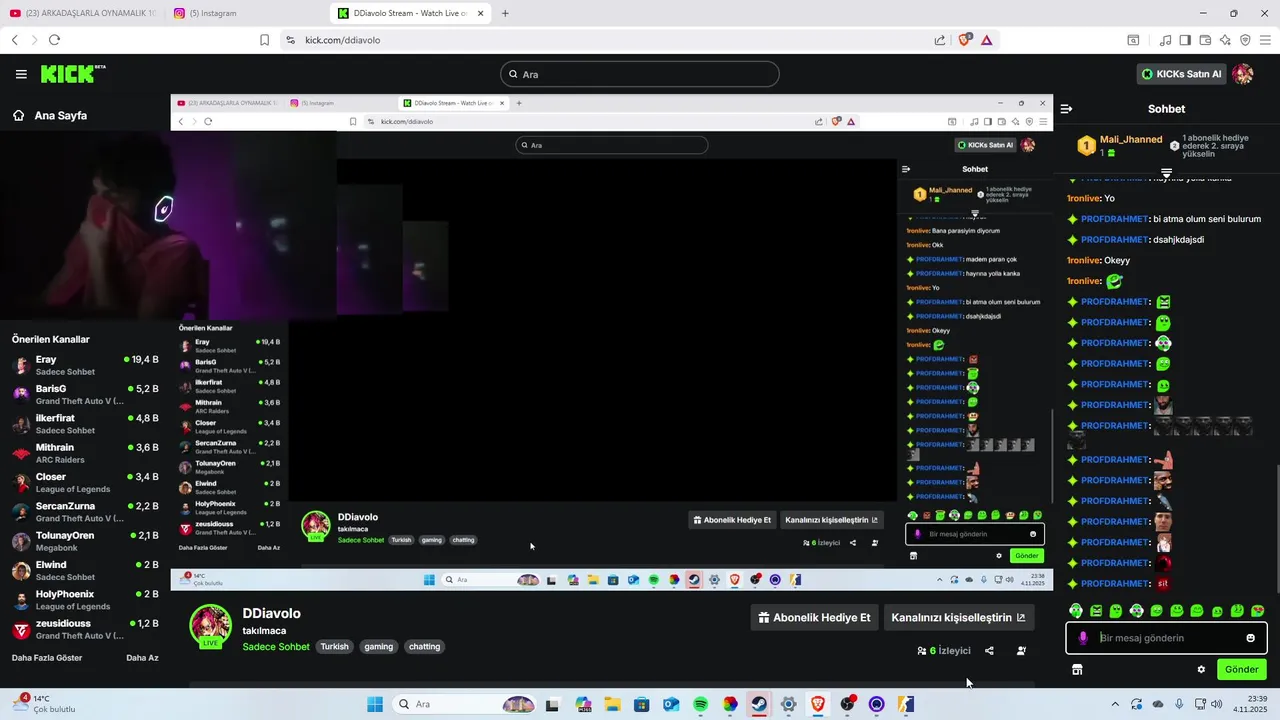Select the gaming tag
The image size is (1280, 720).
tap(378, 647)
